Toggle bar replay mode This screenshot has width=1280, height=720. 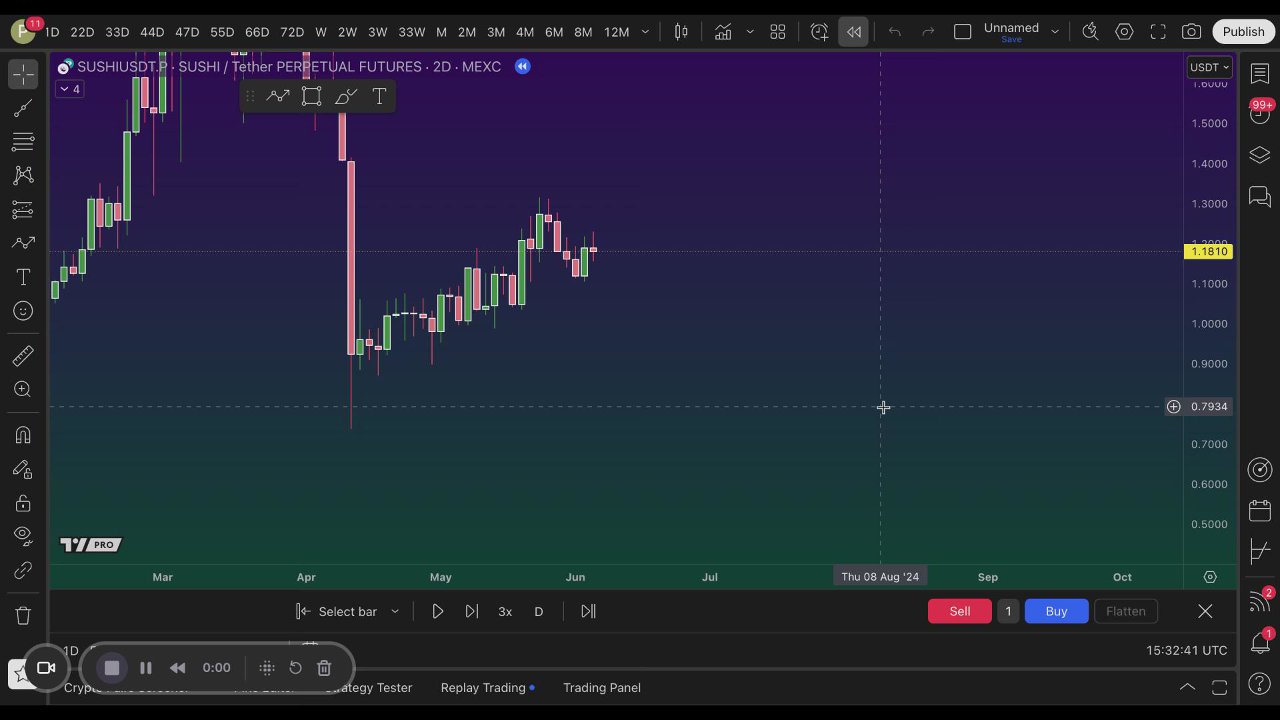pyautogui.click(x=853, y=32)
